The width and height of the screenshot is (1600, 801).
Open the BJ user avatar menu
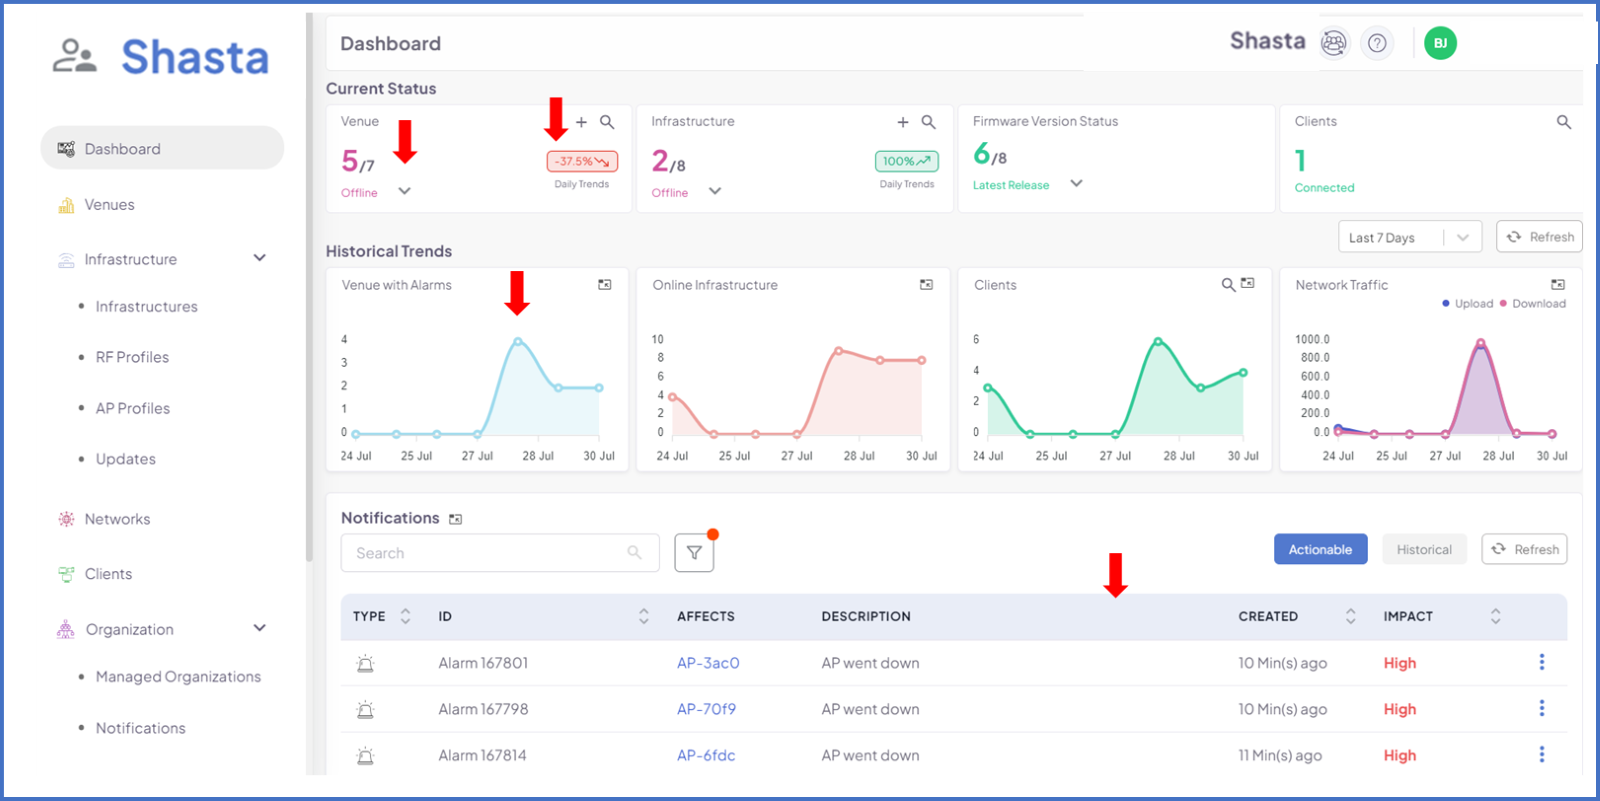click(x=1440, y=43)
